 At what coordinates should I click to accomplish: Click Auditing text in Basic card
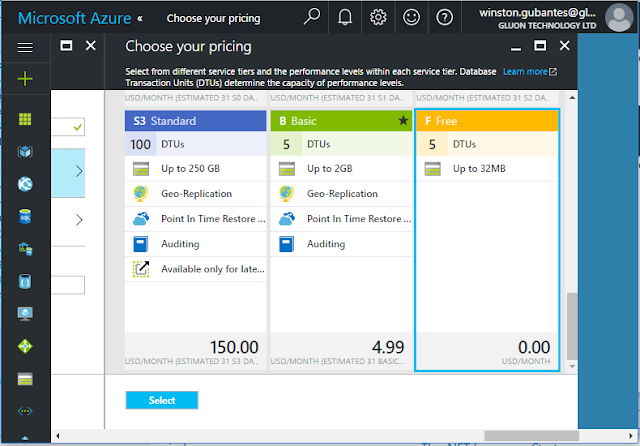pos(326,244)
